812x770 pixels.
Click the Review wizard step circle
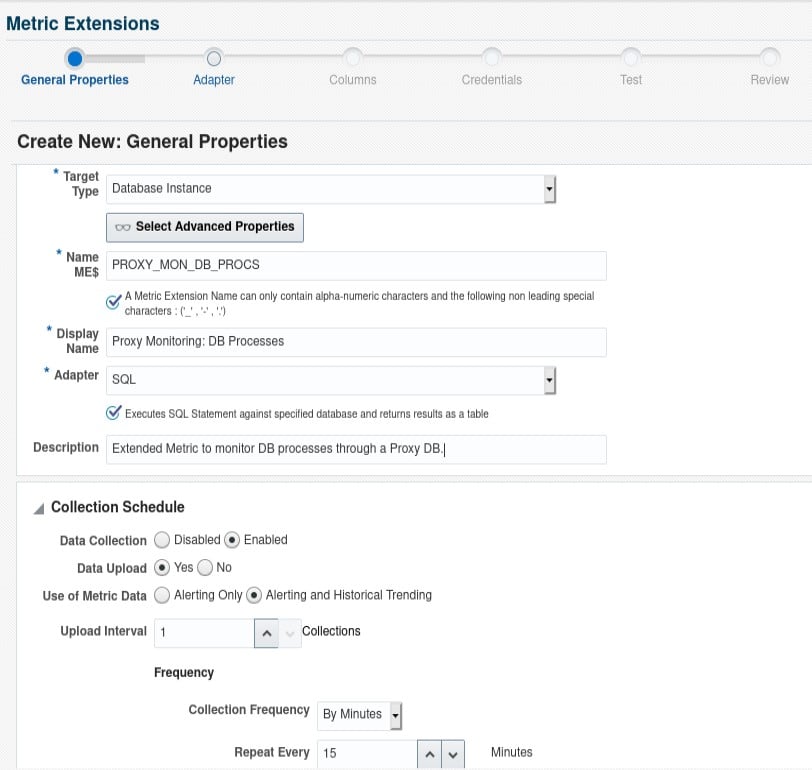[768, 58]
